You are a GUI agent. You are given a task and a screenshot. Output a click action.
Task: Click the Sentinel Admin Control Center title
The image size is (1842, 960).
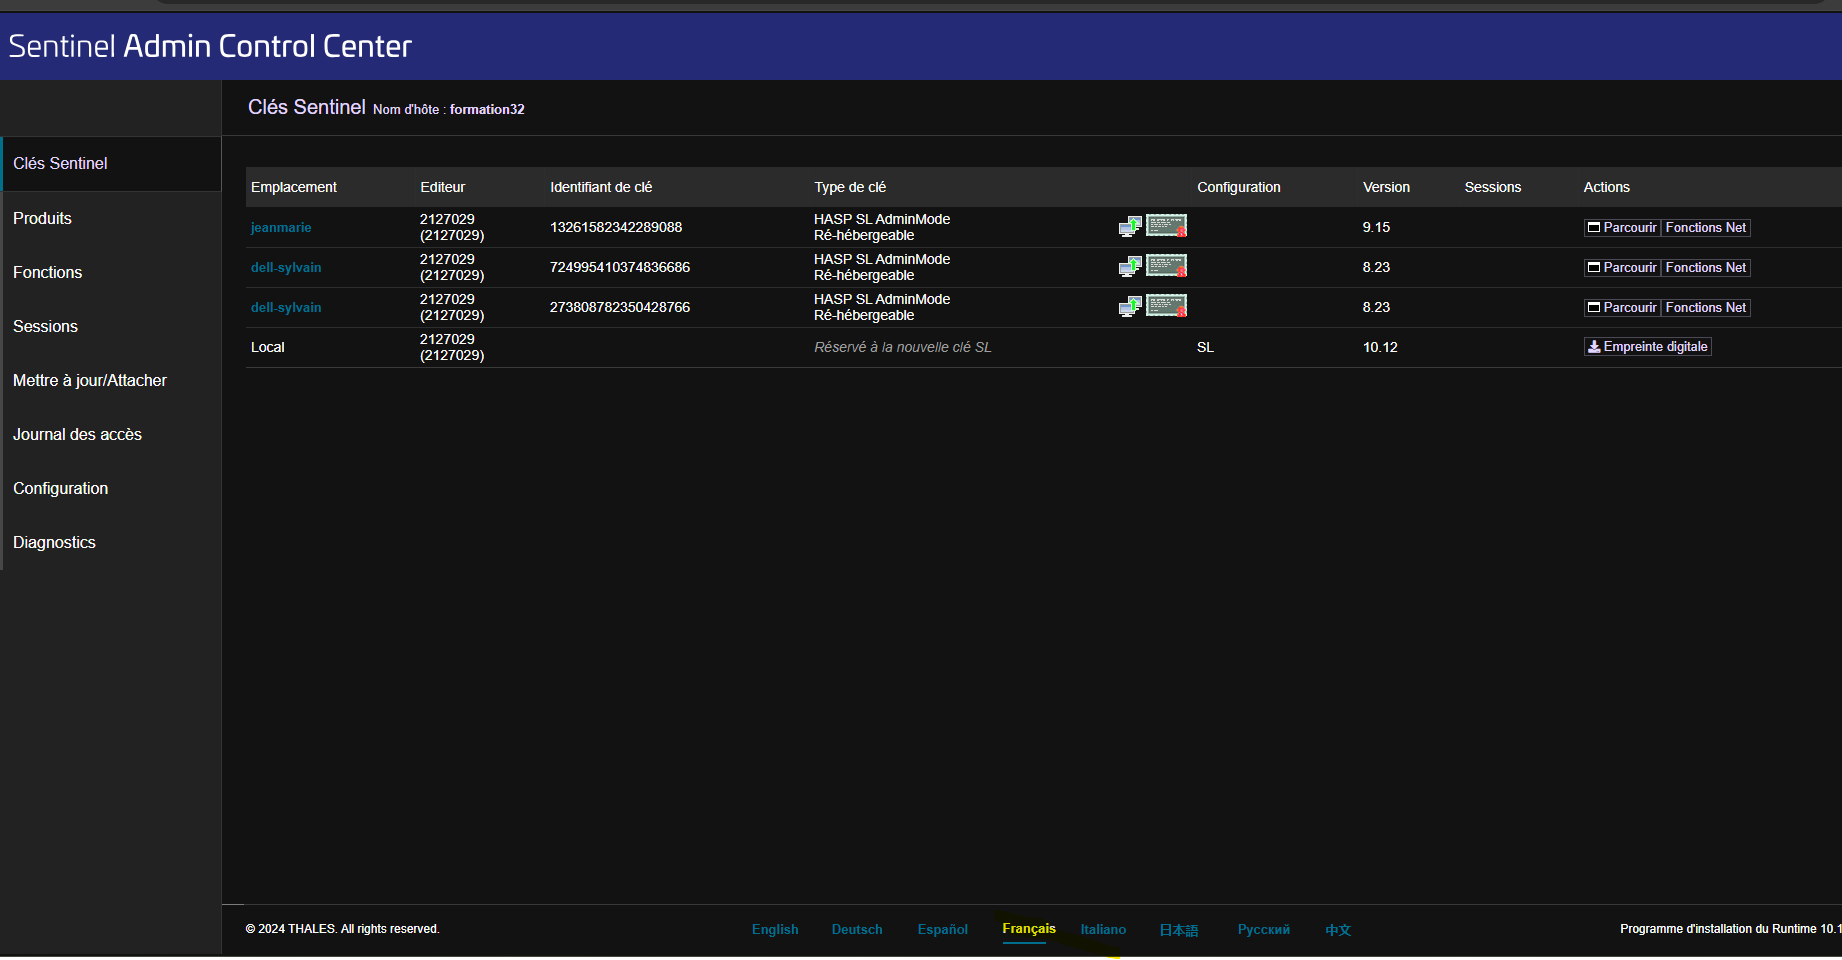click(x=210, y=46)
